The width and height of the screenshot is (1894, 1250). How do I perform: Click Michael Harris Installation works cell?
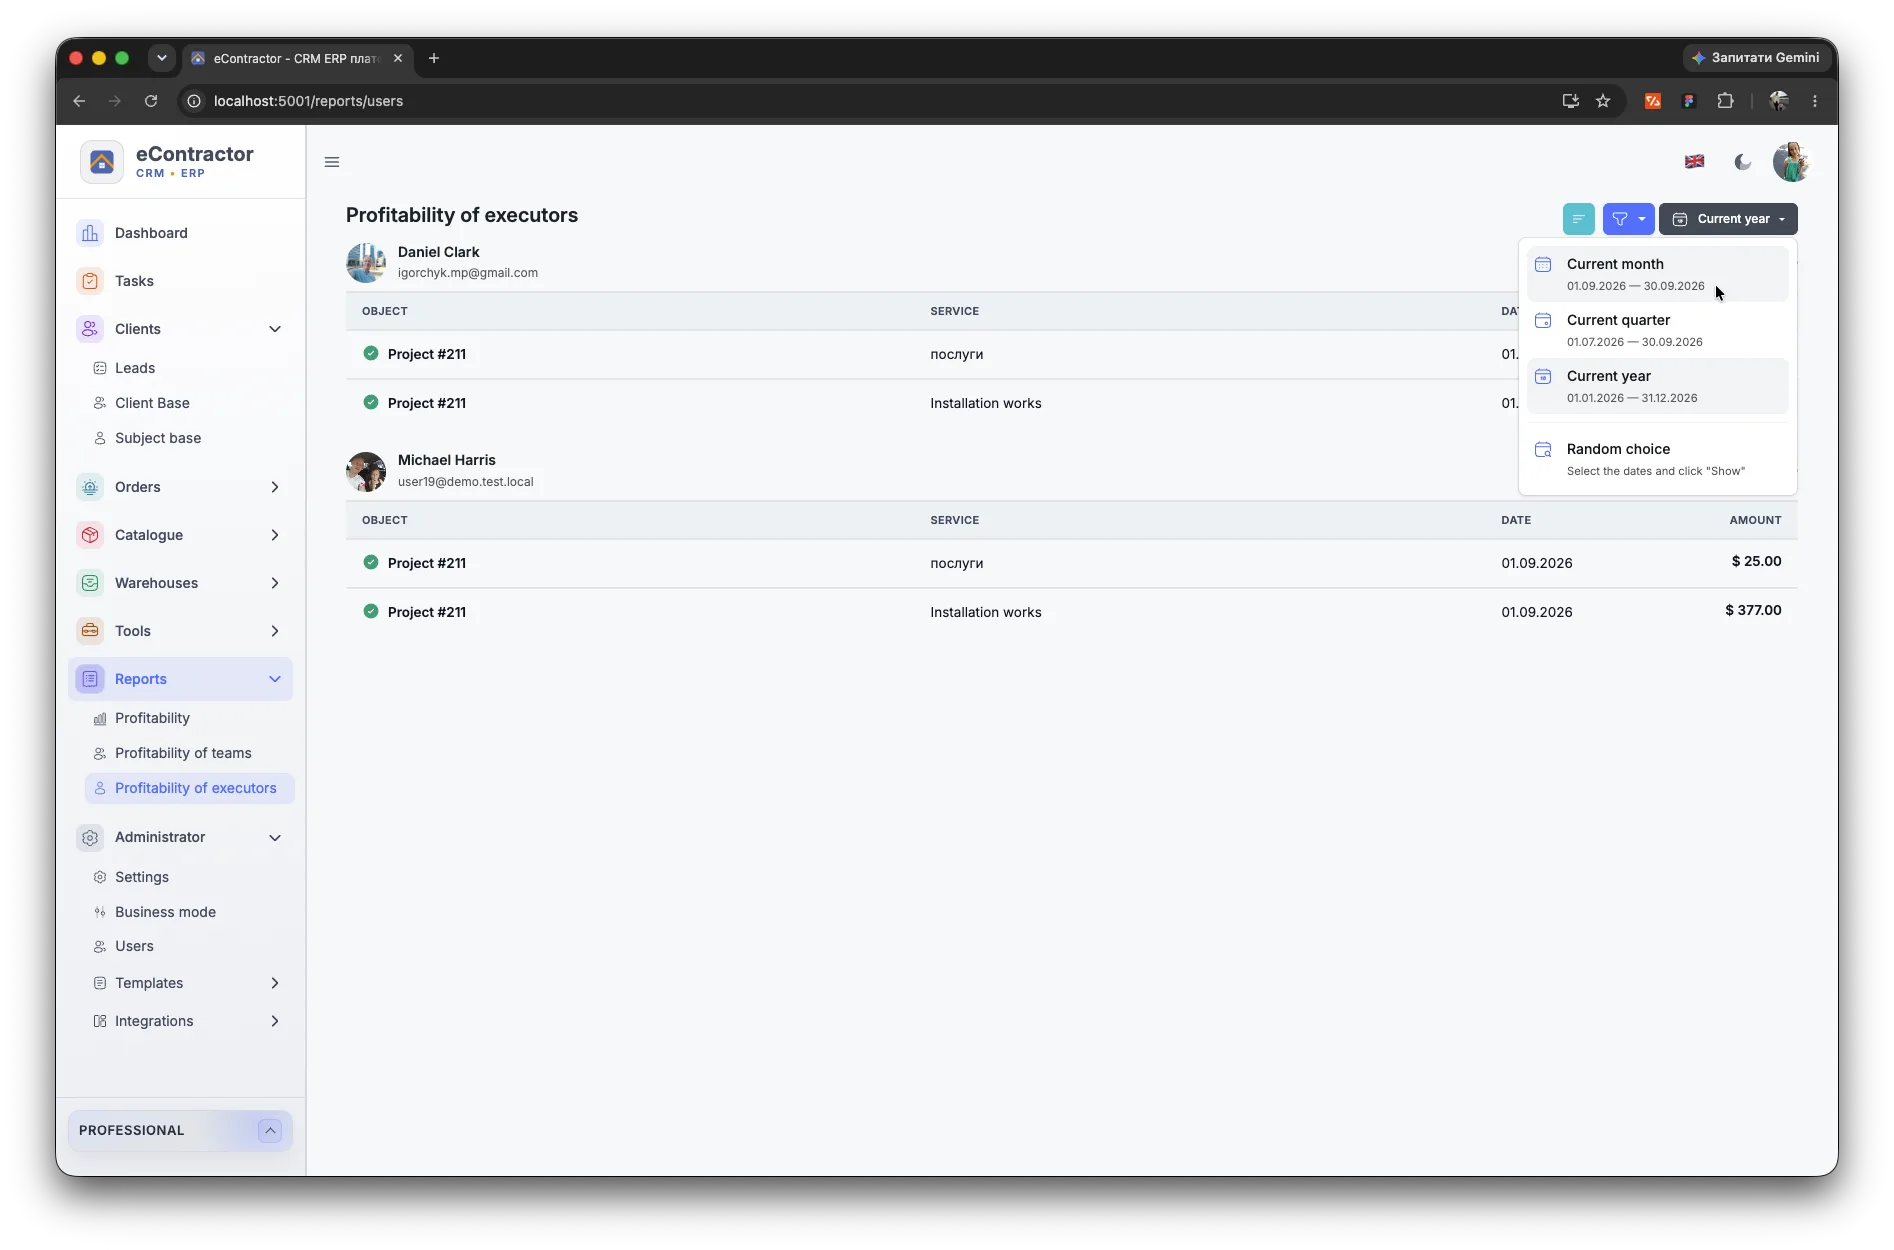(985, 612)
